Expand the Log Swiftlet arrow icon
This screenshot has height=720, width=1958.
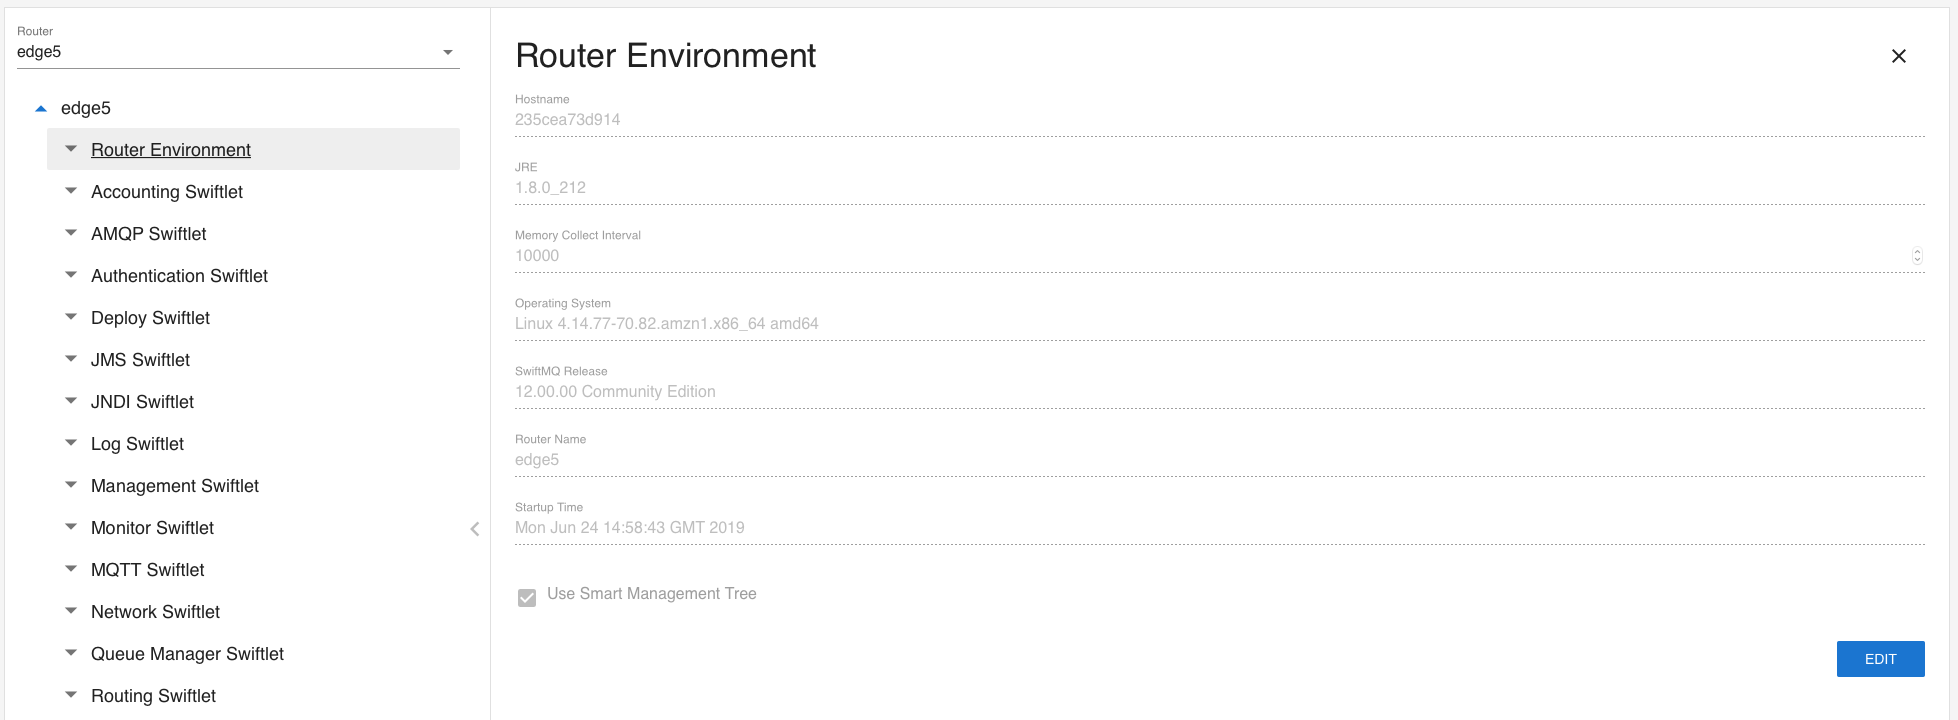71,443
